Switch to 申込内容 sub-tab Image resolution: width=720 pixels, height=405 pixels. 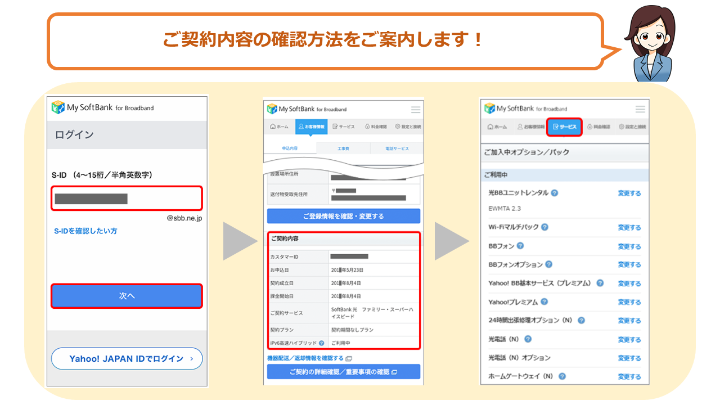click(x=290, y=148)
